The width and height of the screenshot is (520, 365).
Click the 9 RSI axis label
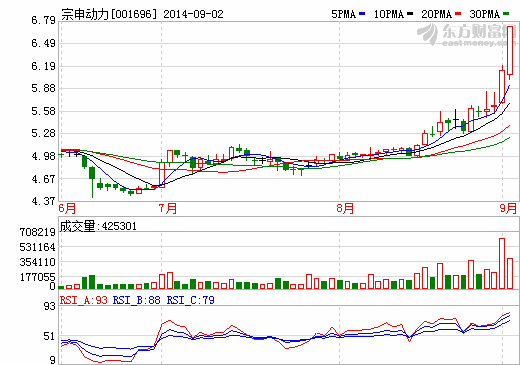tap(52, 360)
